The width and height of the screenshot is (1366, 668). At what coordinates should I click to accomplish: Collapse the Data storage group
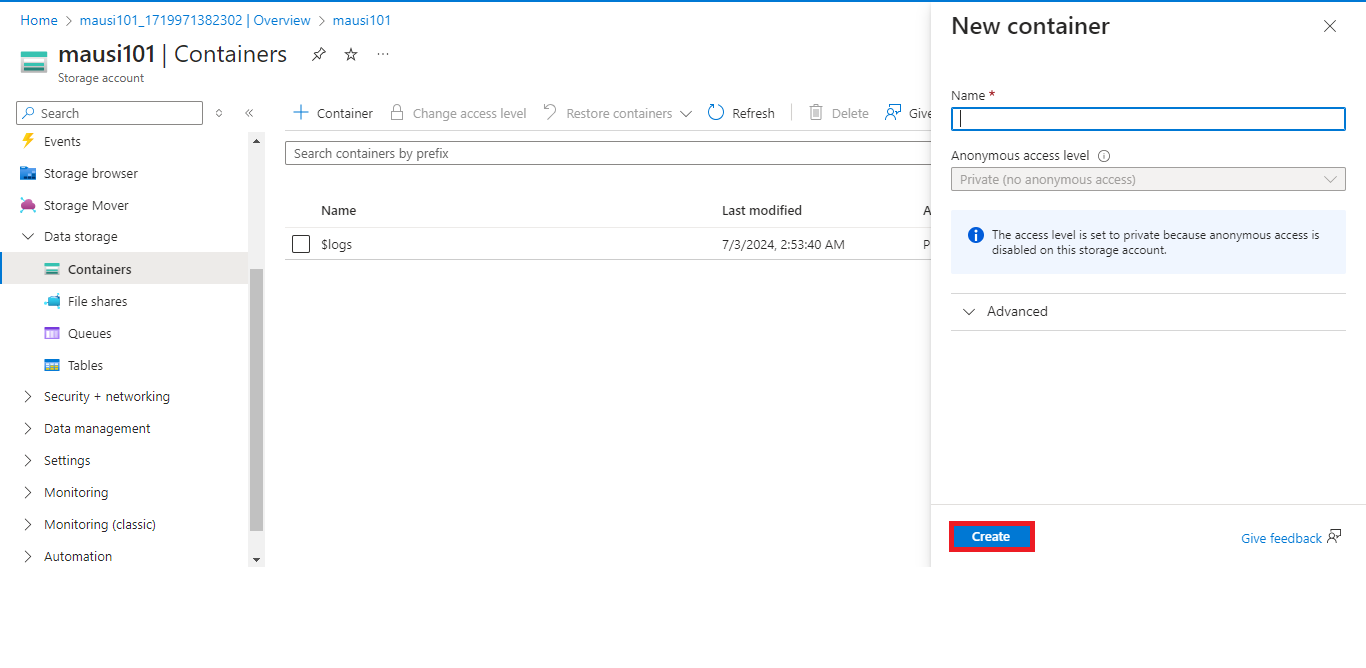point(28,237)
